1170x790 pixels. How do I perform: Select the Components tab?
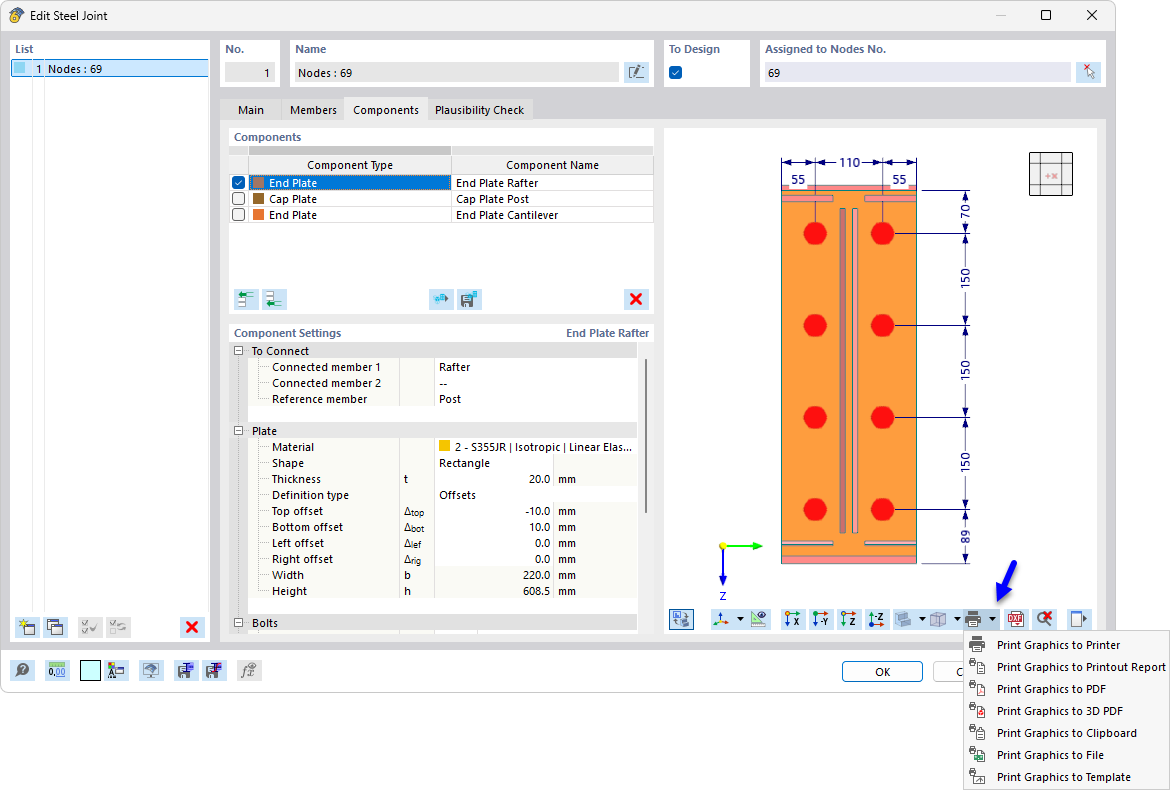[386, 110]
